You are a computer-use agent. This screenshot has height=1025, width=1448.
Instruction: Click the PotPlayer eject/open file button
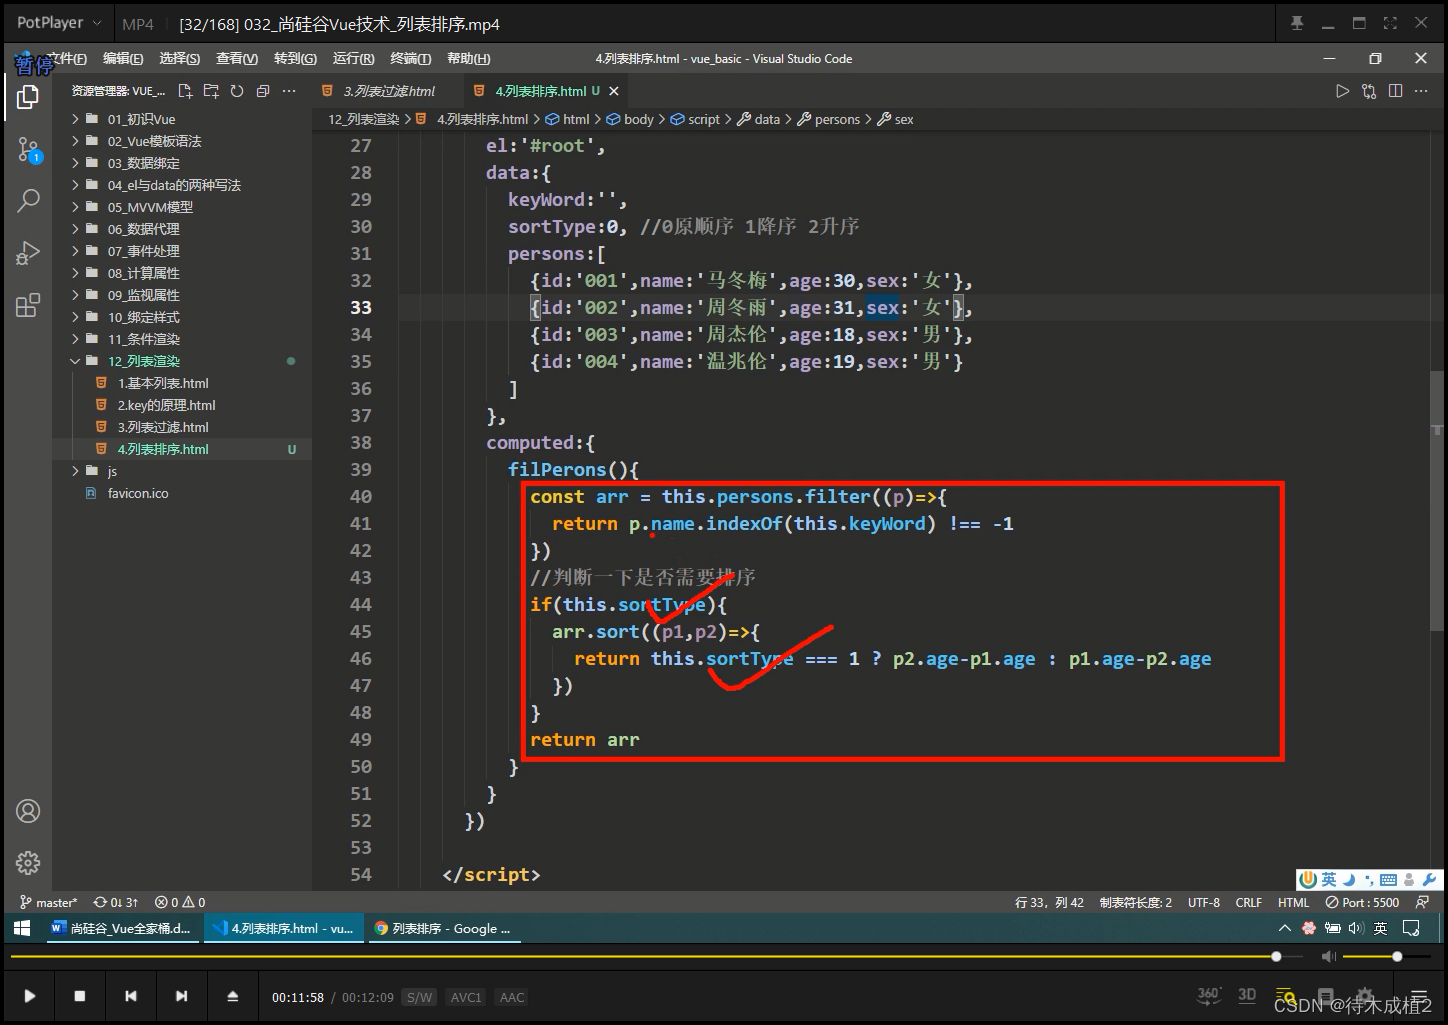[232, 996]
